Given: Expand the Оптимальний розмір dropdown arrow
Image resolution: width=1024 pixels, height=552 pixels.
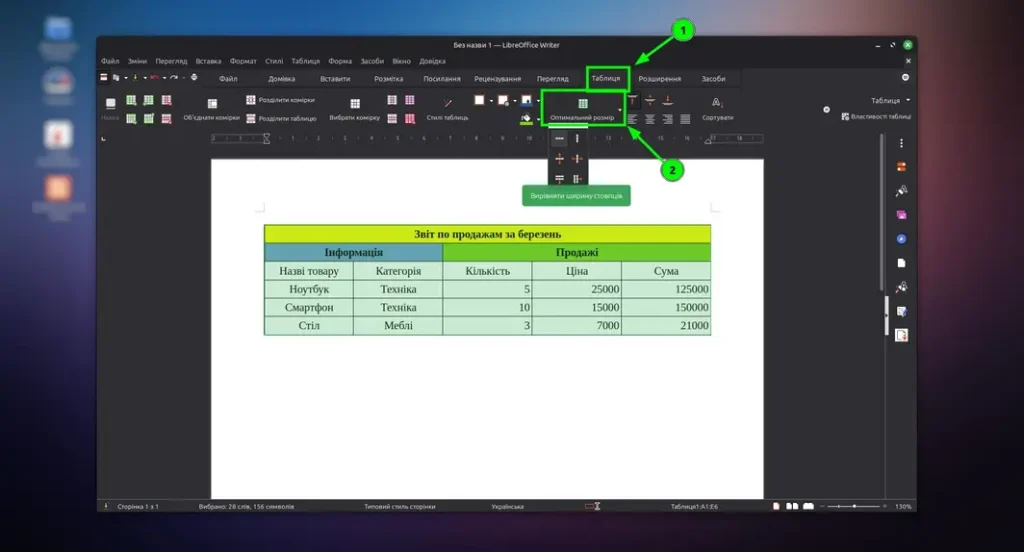Looking at the screenshot, I should 620,110.
